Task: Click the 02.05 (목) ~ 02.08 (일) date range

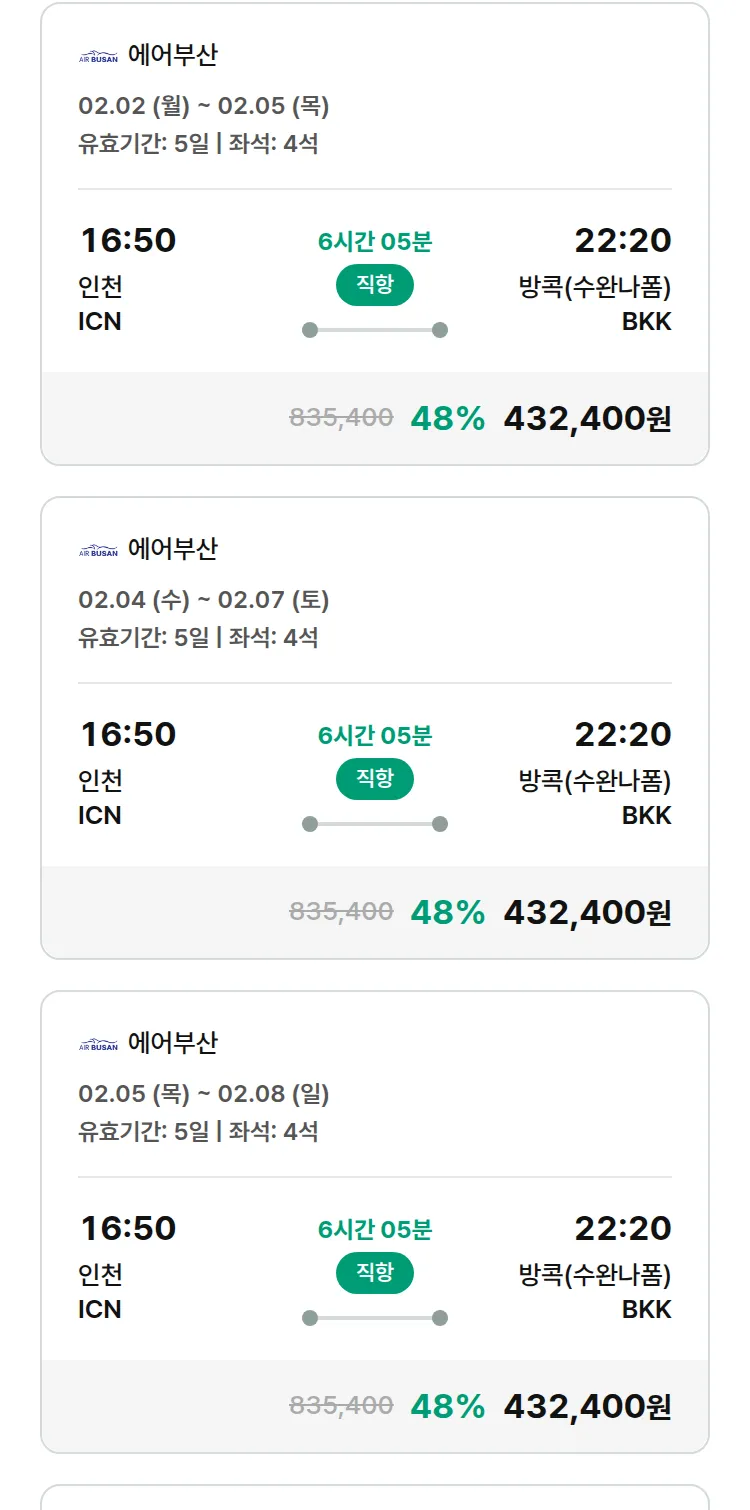Action: coord(204,1094)
